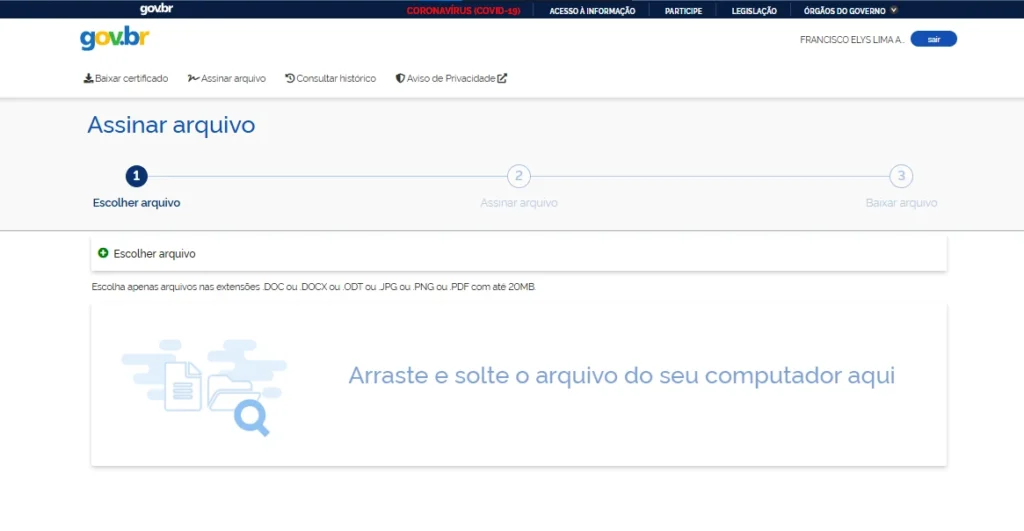Click the external link icon after Aviso de Privacidade

[502, 78]
